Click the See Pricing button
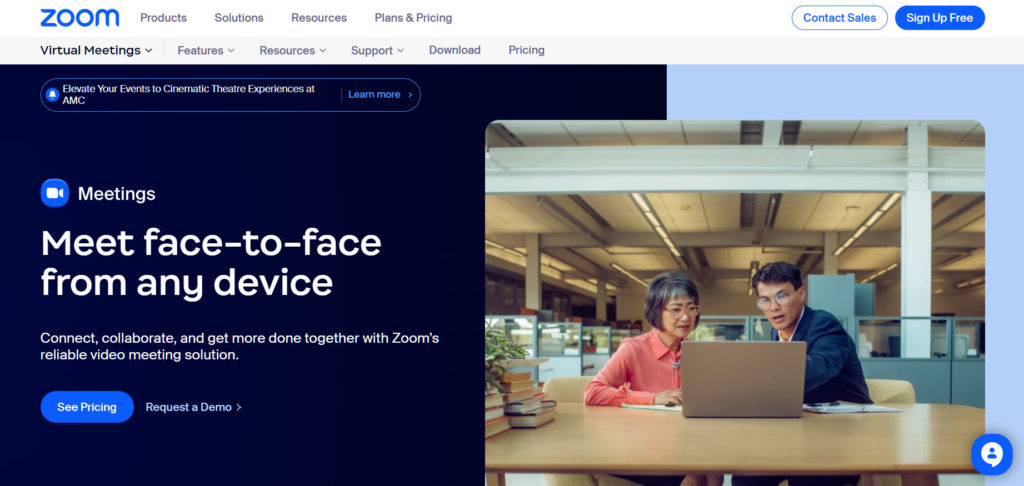This screenshot has height=486, width=1024. pos(87,407)
